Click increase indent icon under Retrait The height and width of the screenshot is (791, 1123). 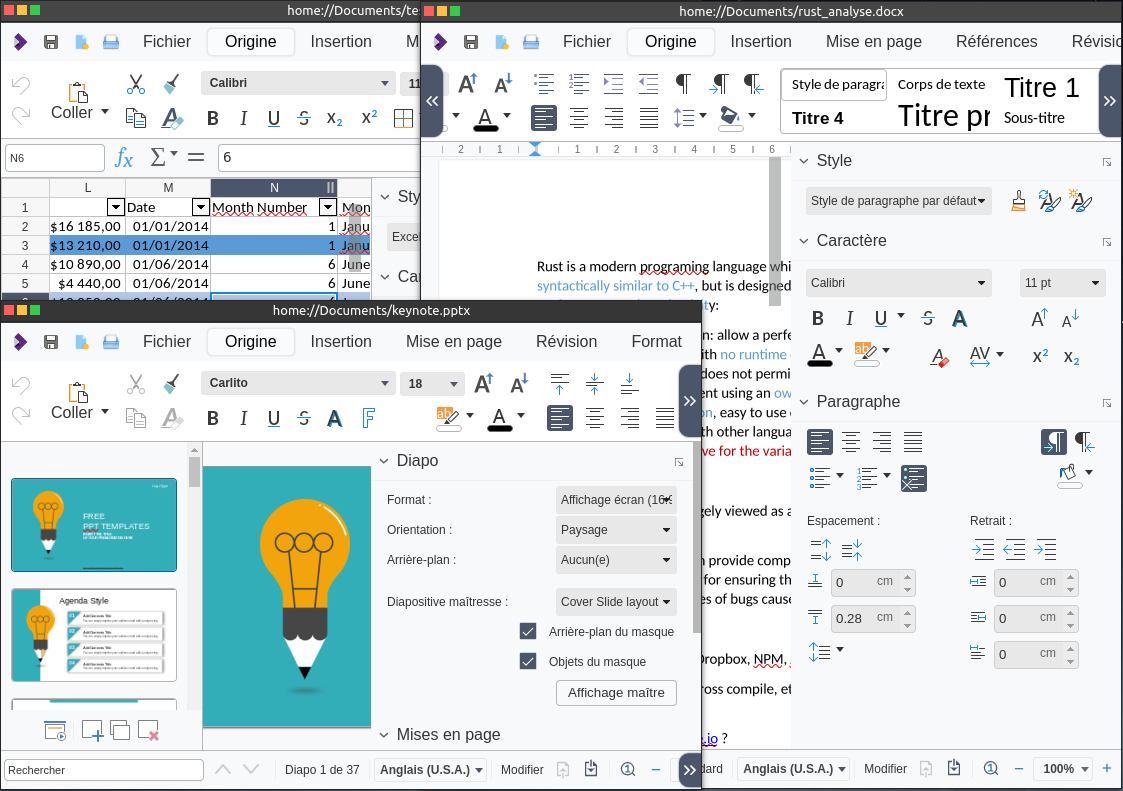[x=983, y=550]
